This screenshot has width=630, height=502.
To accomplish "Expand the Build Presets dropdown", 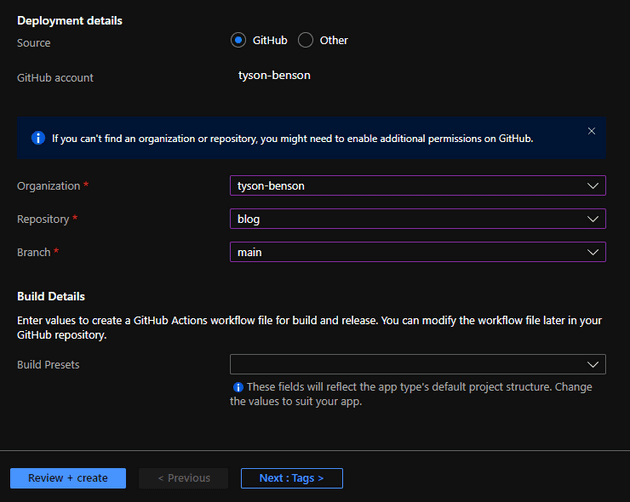I will point(418,365).
